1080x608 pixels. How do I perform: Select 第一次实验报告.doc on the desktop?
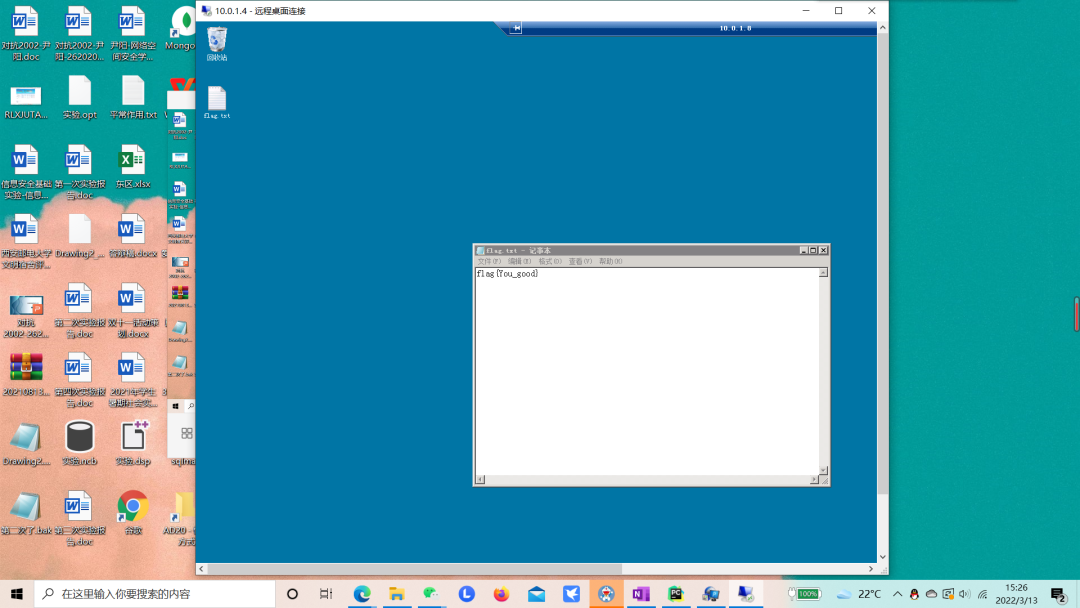79,171
